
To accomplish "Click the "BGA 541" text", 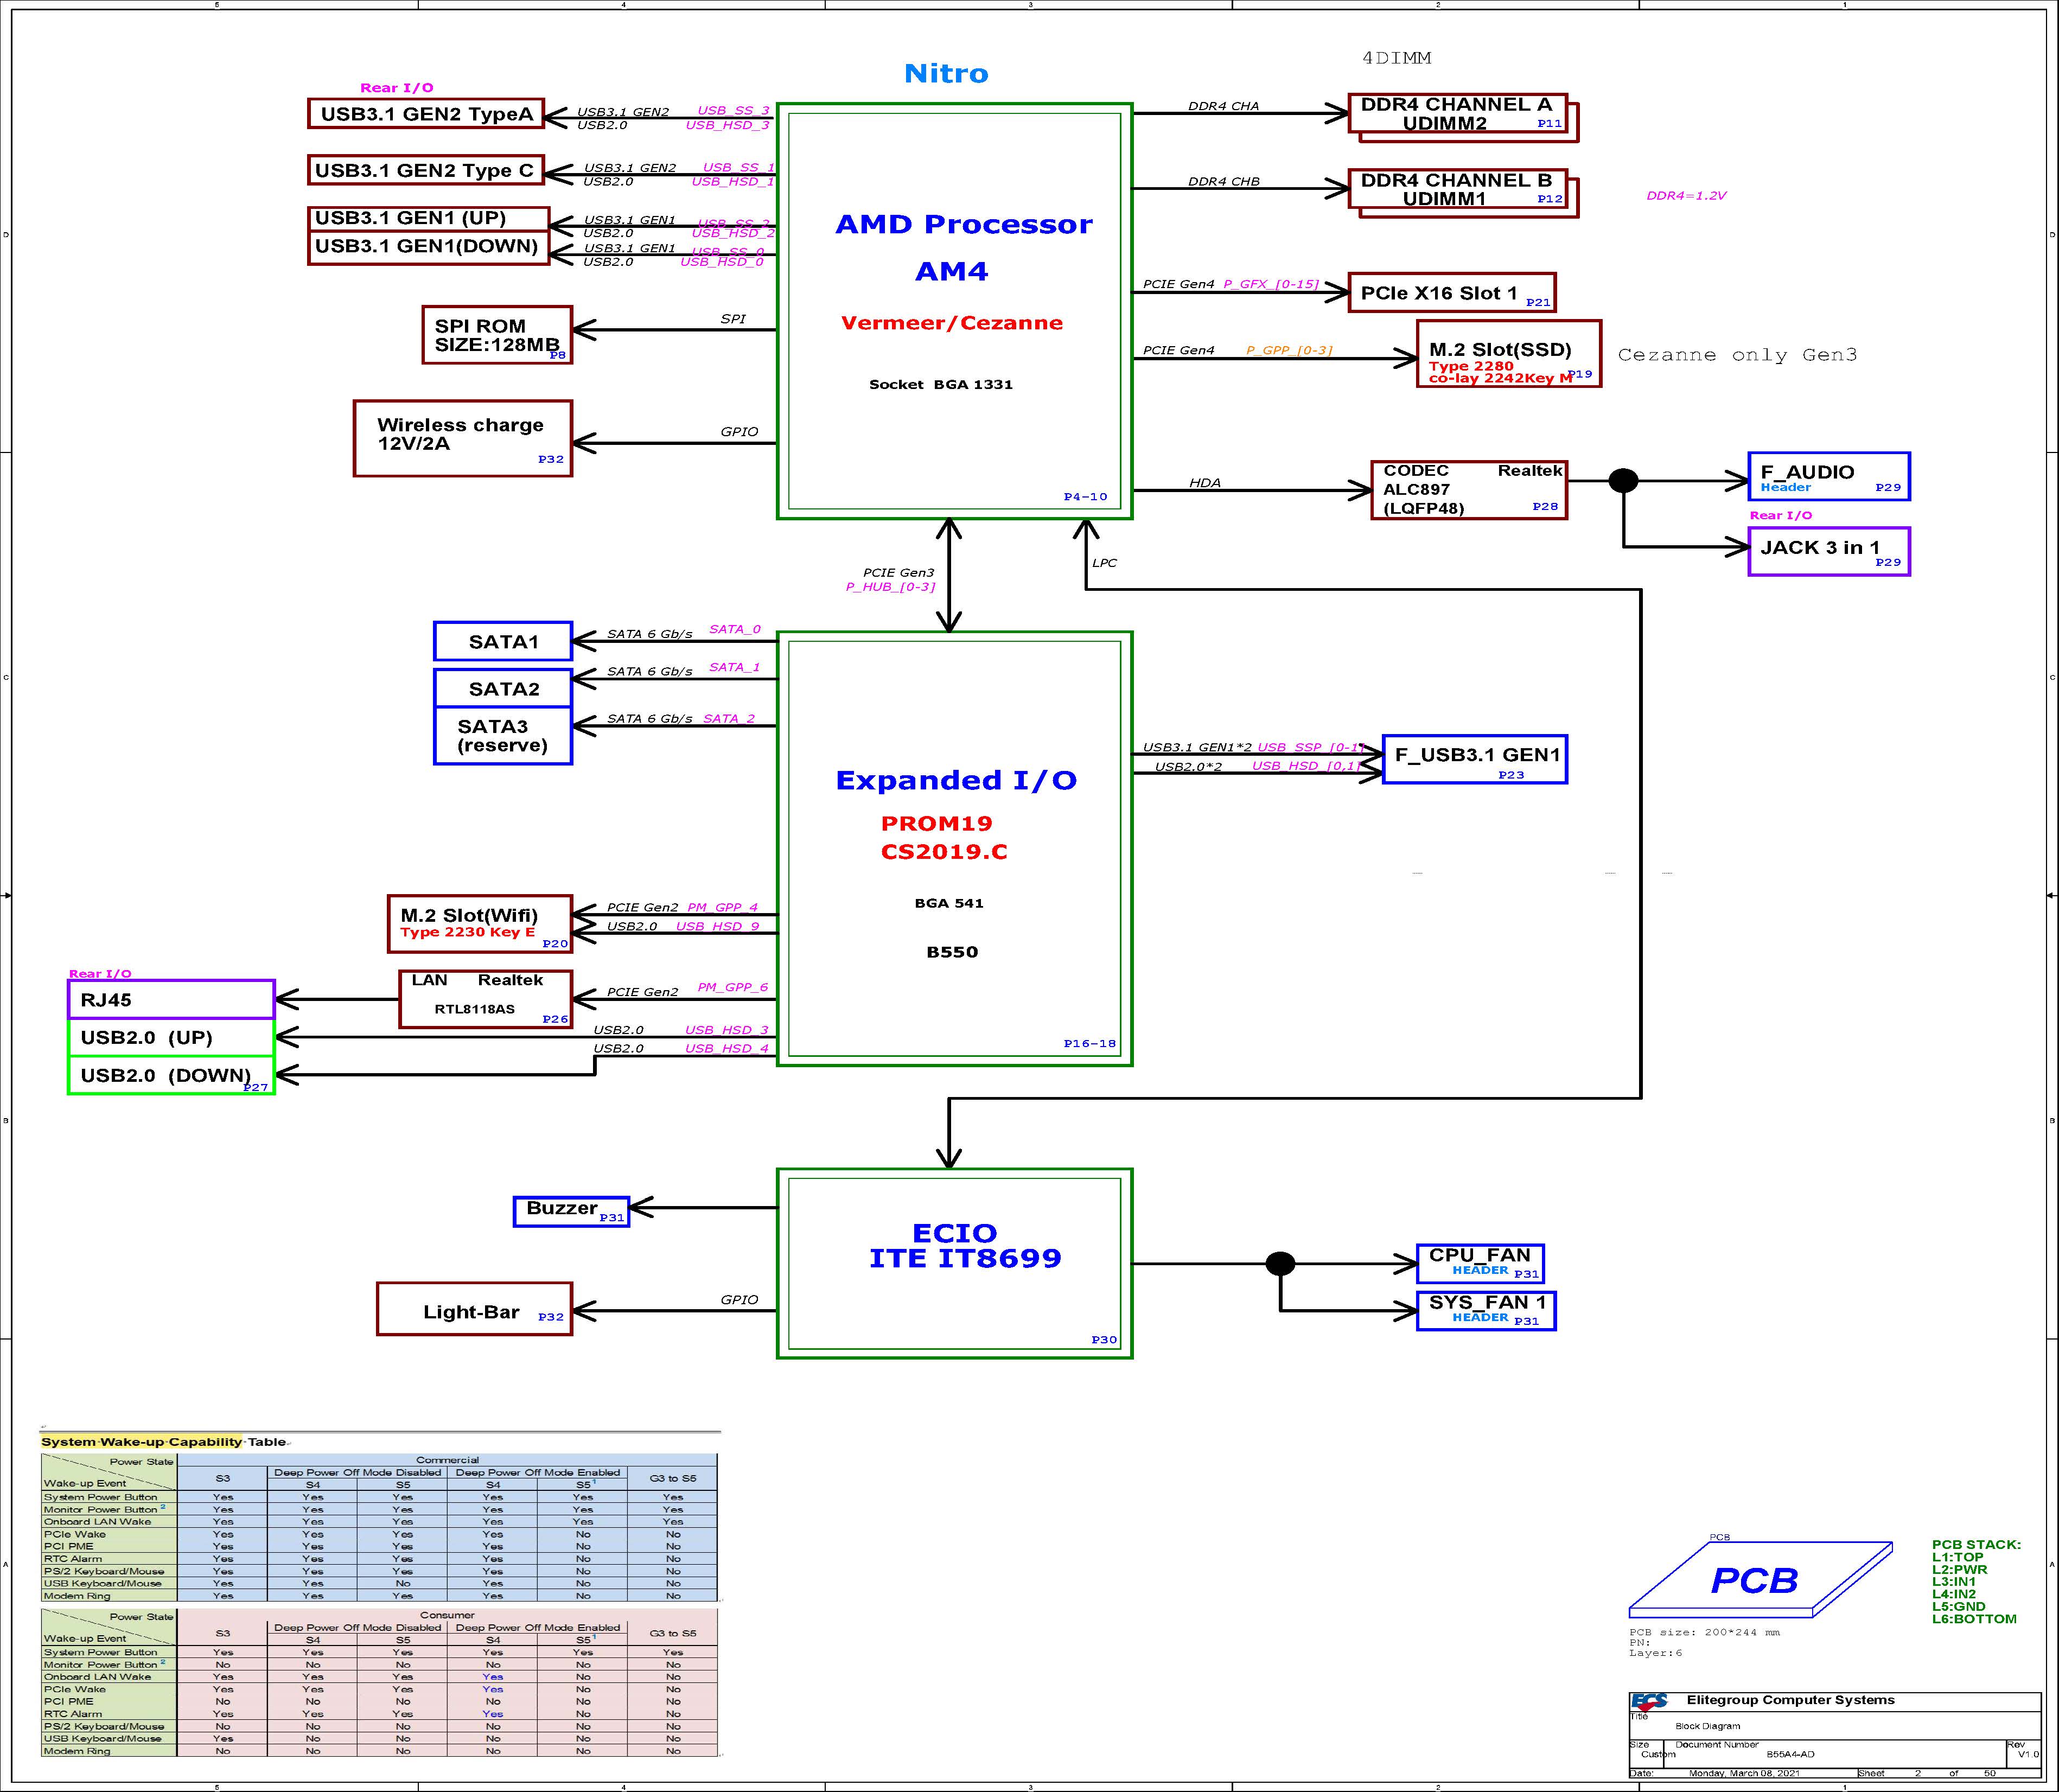I will coord(949,903).
